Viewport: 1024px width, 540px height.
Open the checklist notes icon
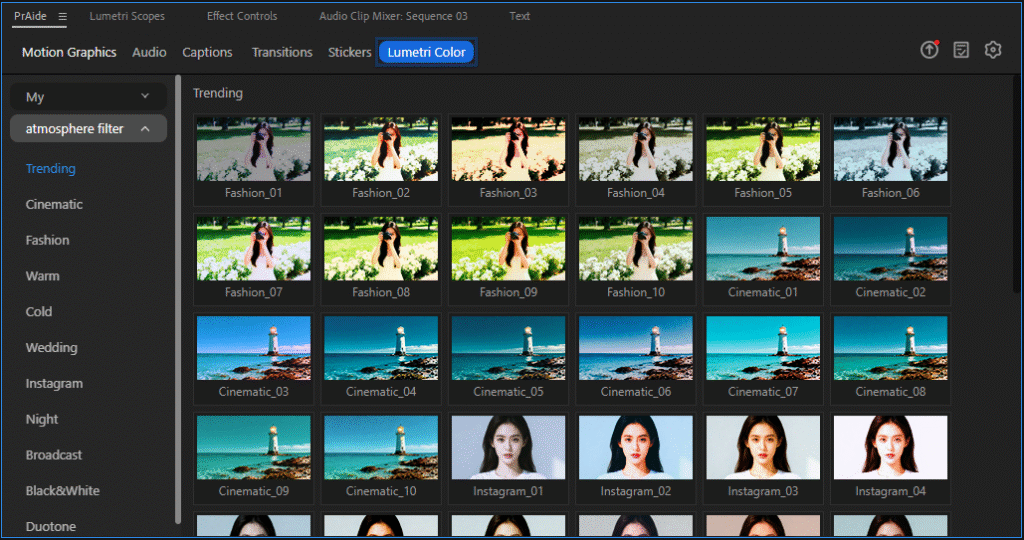tap(961, 50)
